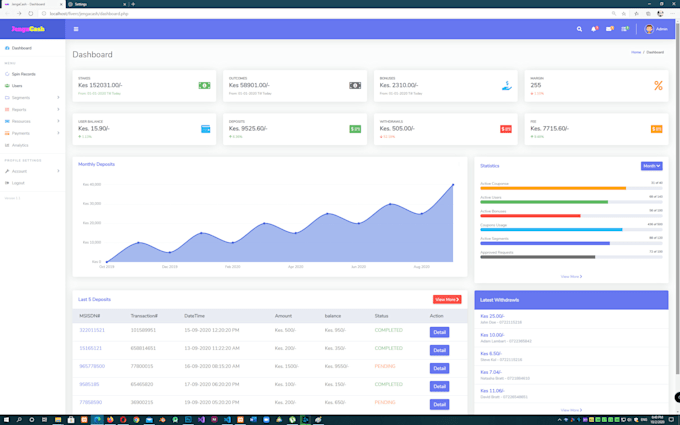Click the orange money icon on the Kes. 7715.60/- card
The image size is (680, 425).
coord(657,129)
